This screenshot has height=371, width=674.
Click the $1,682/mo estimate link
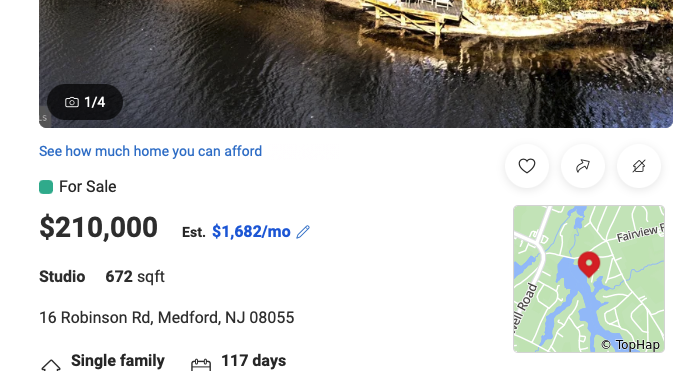(251, 232)
